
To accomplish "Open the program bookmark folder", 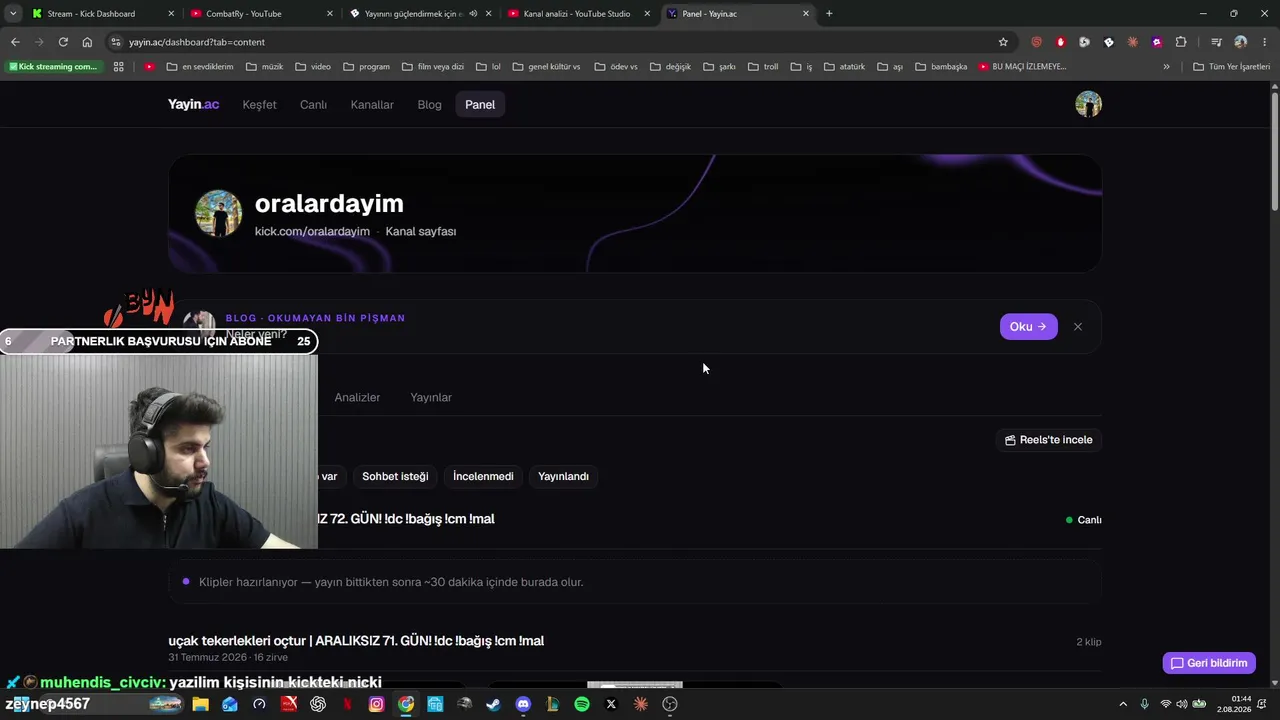I will 366,67.
